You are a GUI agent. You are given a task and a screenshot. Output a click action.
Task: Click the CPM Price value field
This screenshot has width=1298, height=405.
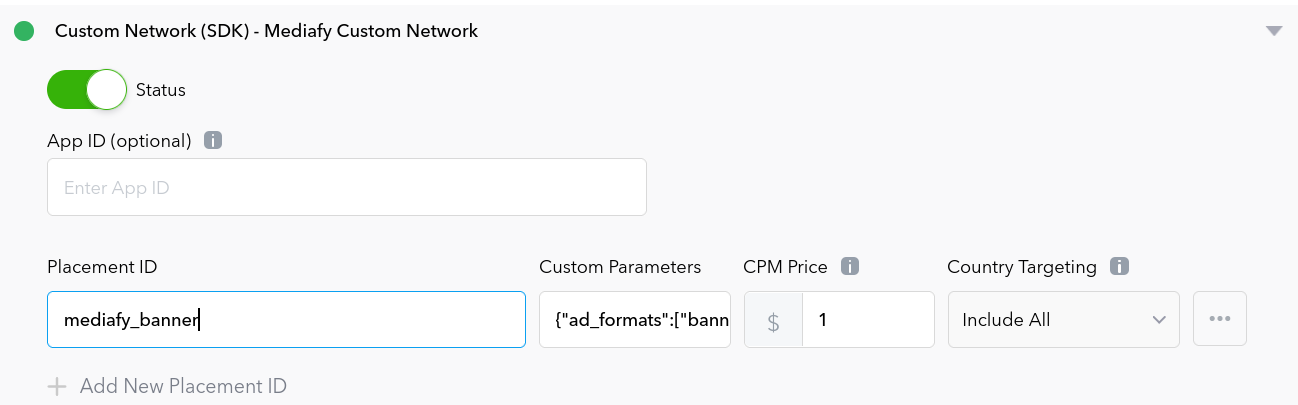[x=867, y=320]
